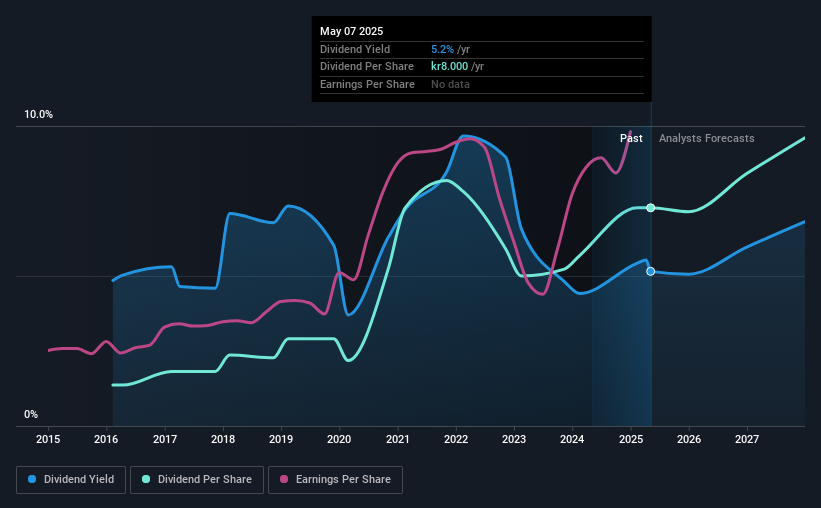Click the May 07 2025 tooltip date

pos(351,31)
